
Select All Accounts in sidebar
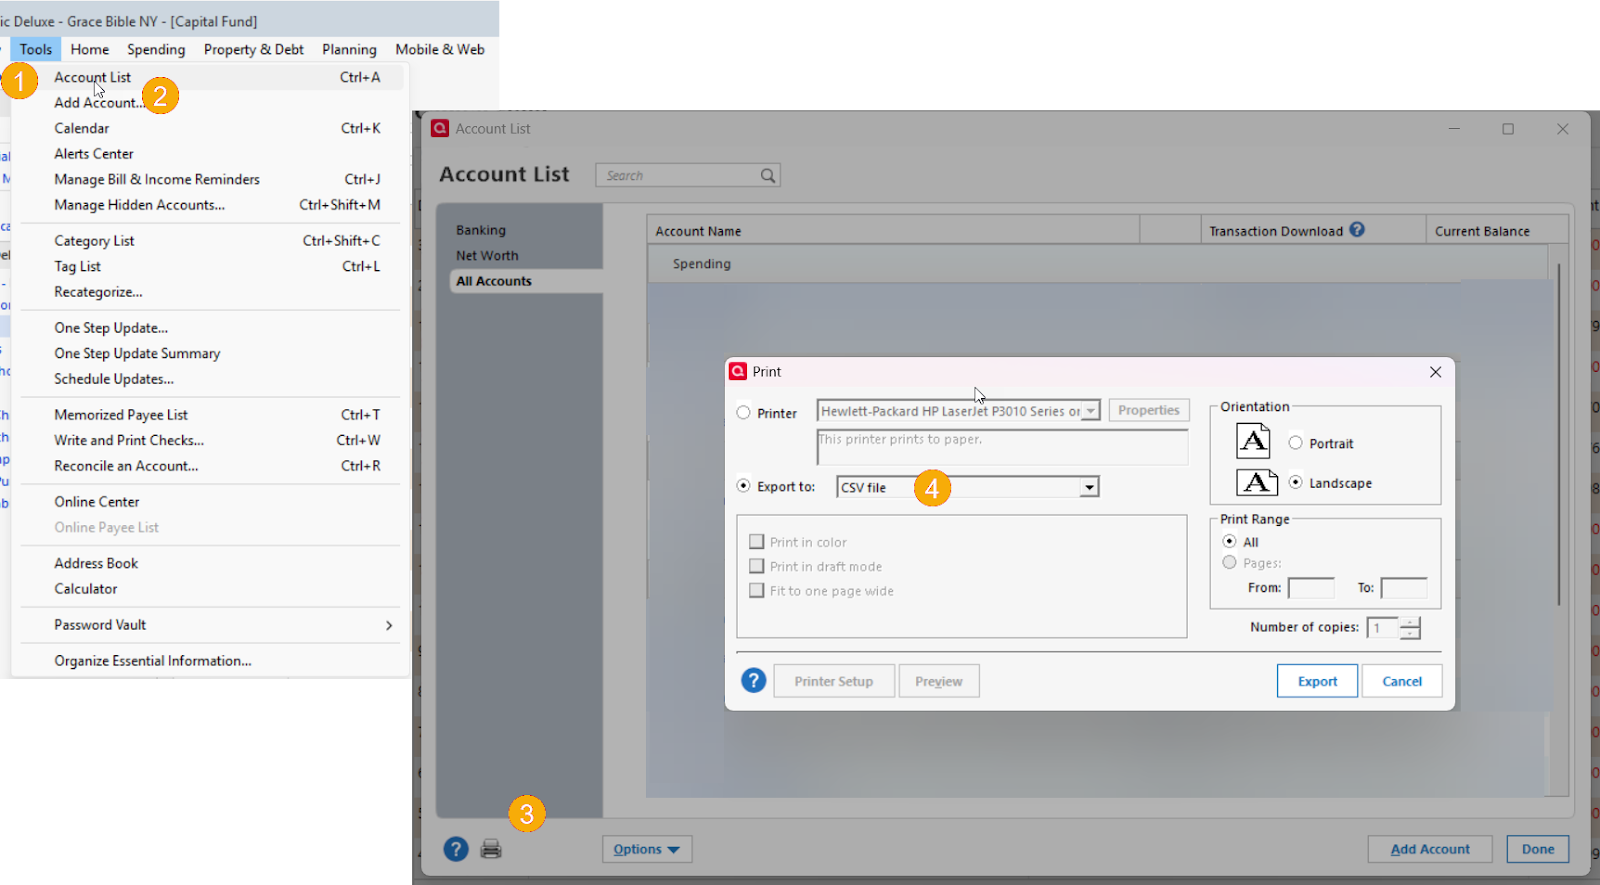coord(526,281)
